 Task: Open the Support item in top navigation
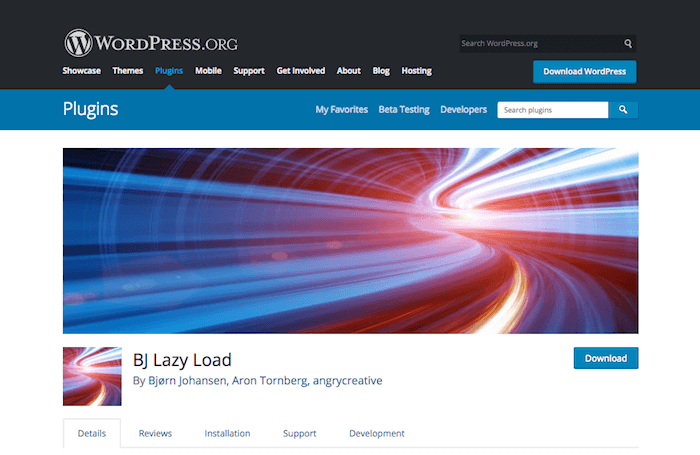pos(249,71)
